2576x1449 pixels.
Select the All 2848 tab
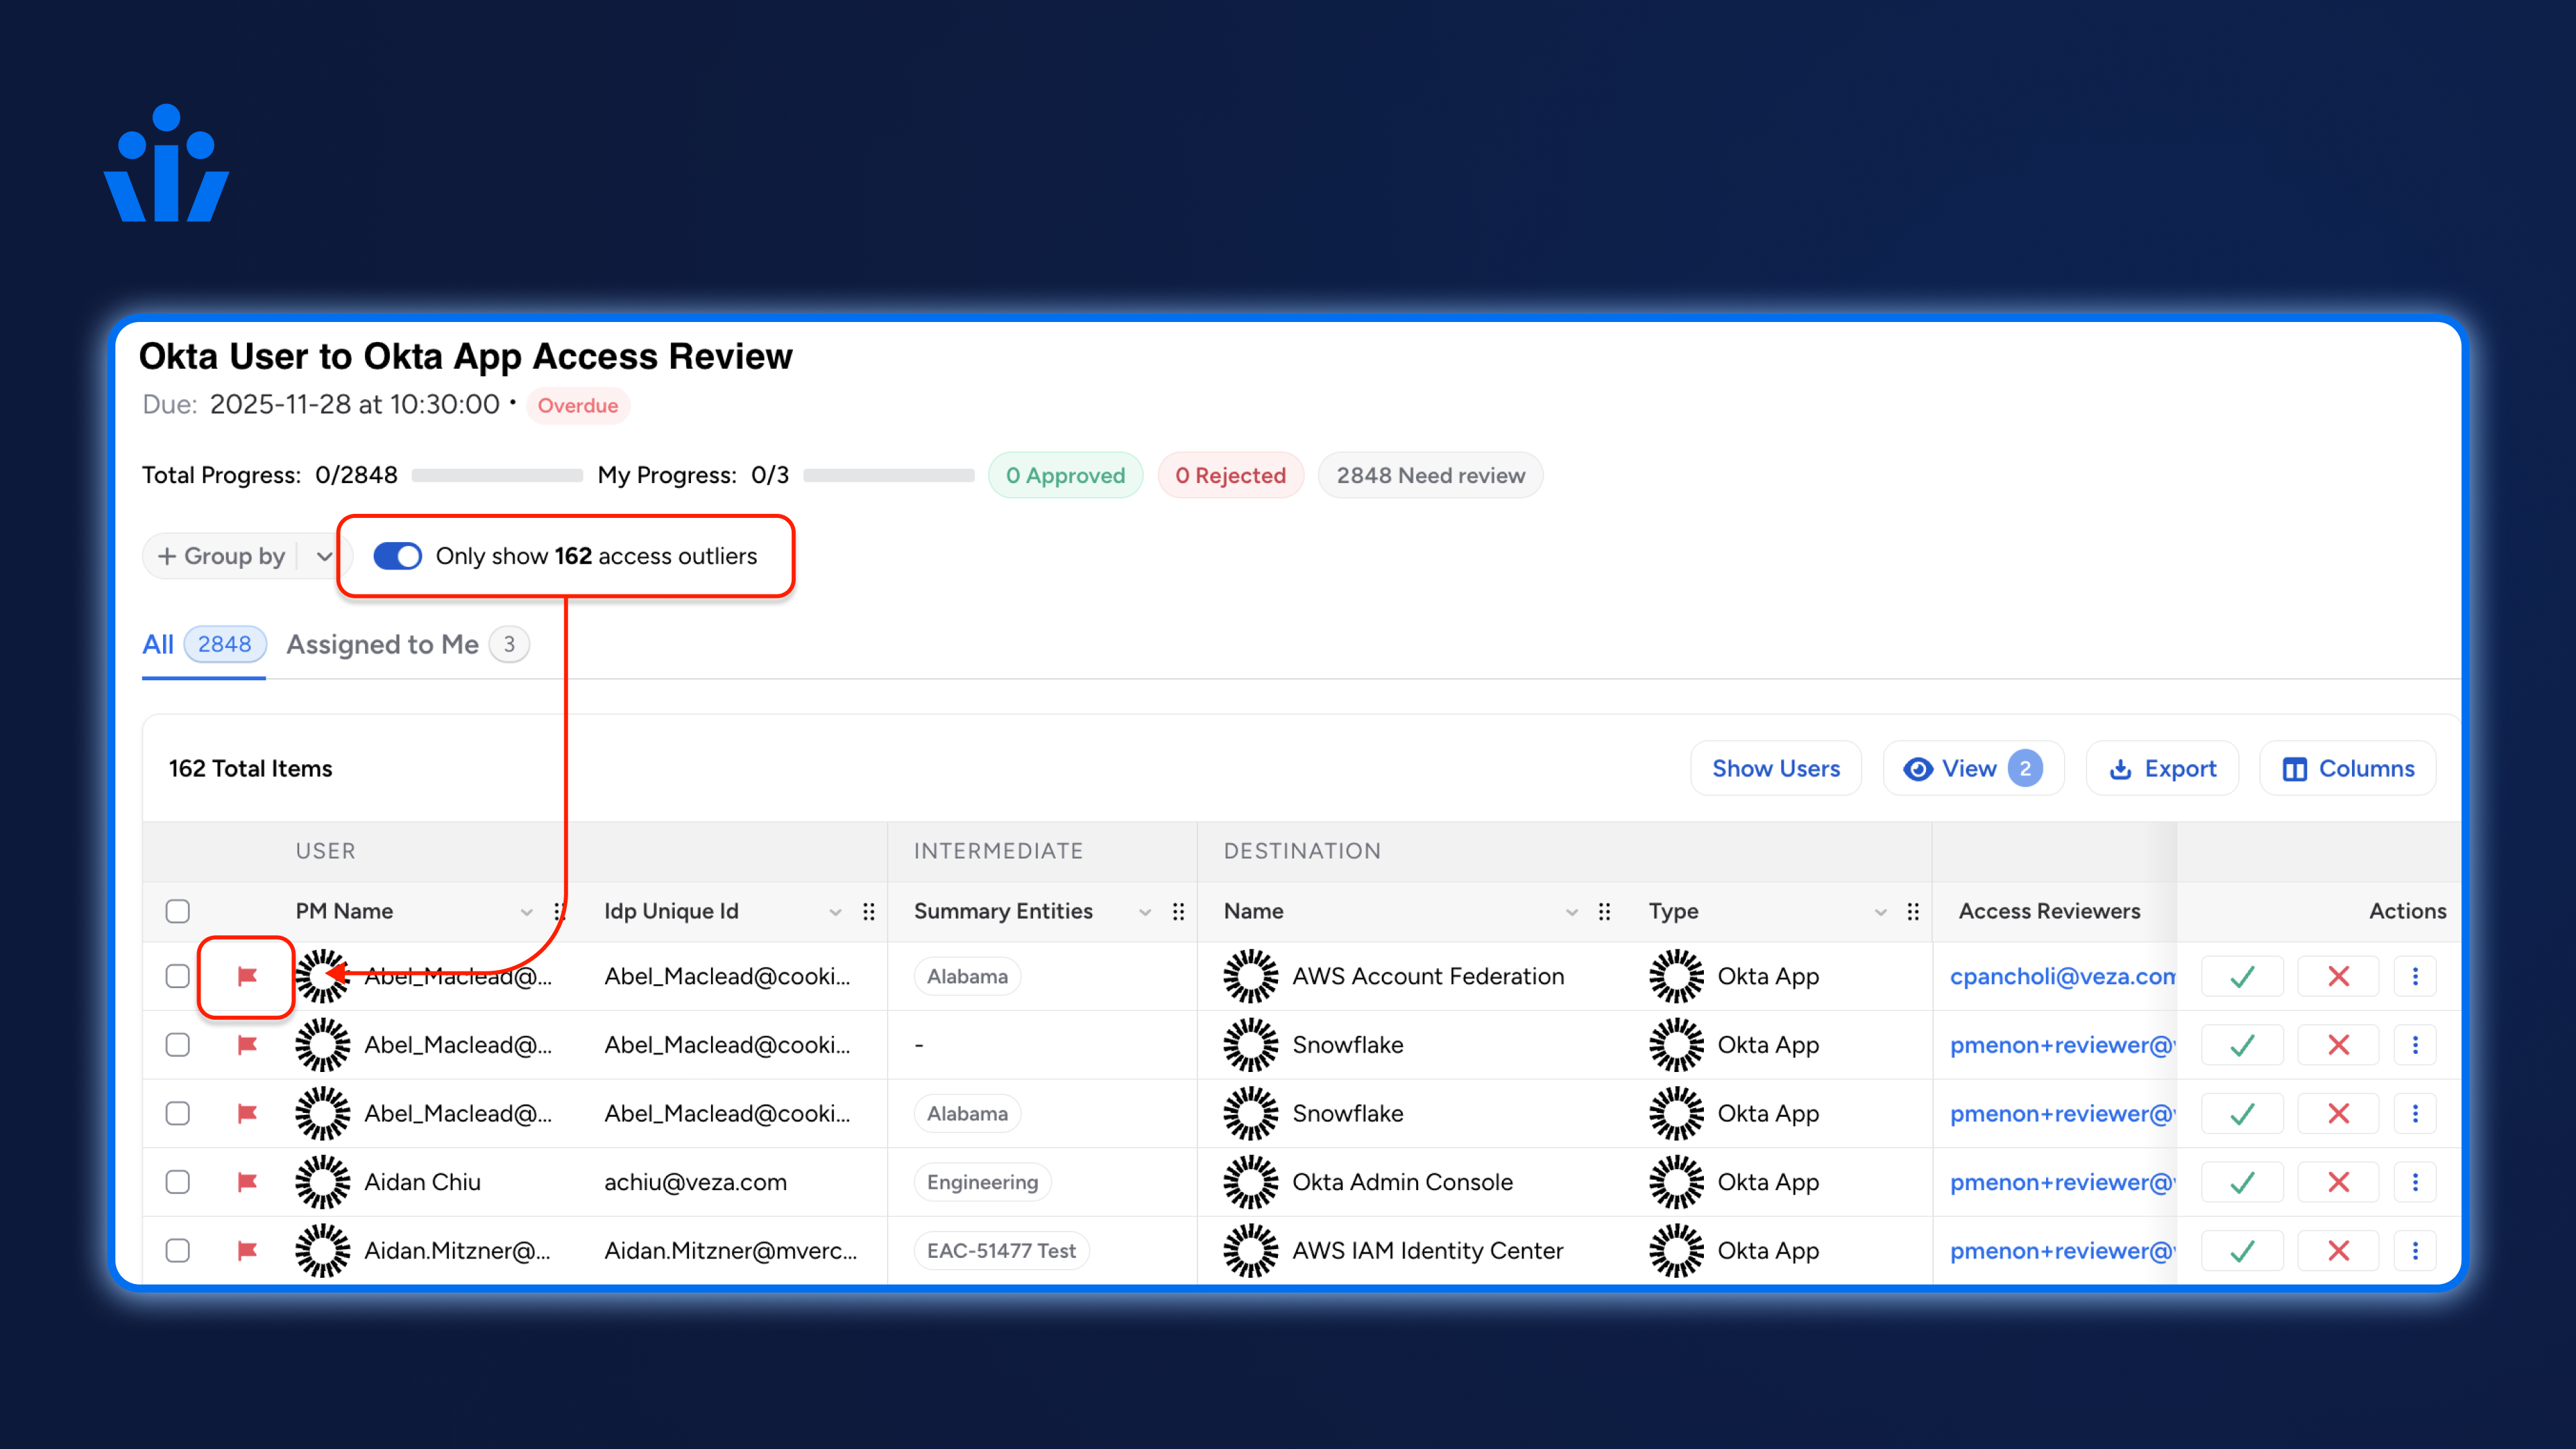(x=203, y=645)
